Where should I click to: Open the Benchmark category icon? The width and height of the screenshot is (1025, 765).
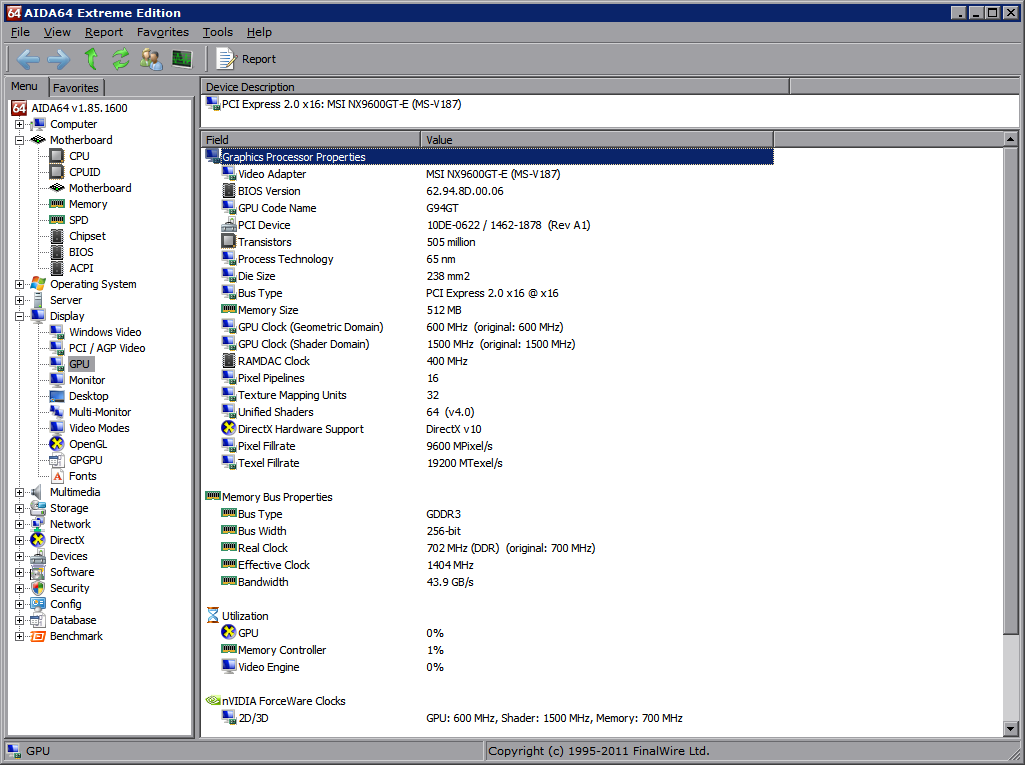pos(38,636)
